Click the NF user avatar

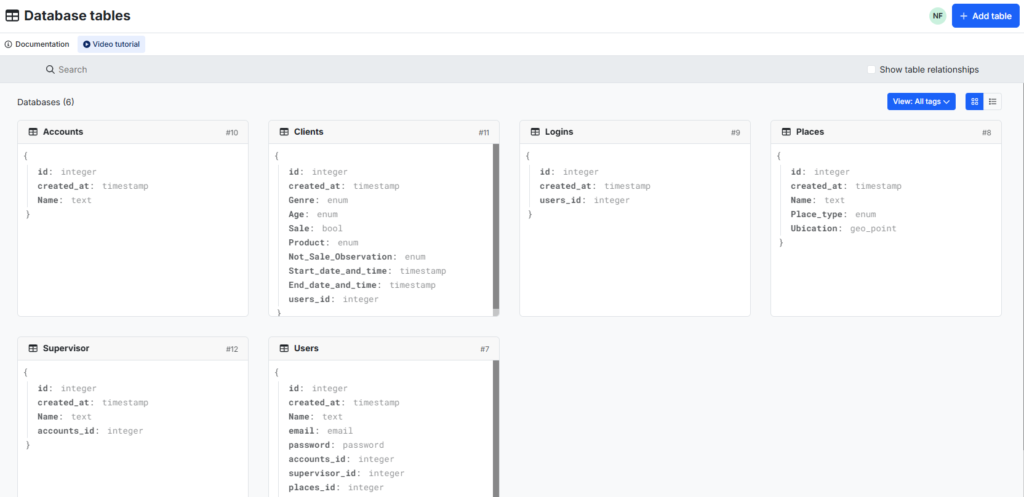tap(937, 16)
